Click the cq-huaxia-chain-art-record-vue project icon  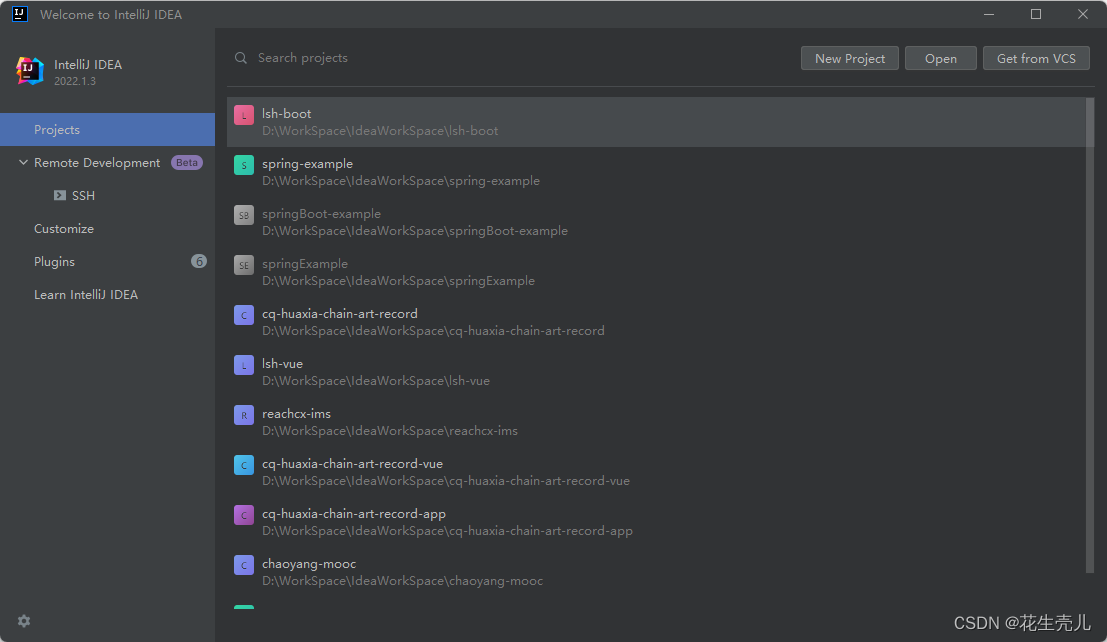click(244, 465)
